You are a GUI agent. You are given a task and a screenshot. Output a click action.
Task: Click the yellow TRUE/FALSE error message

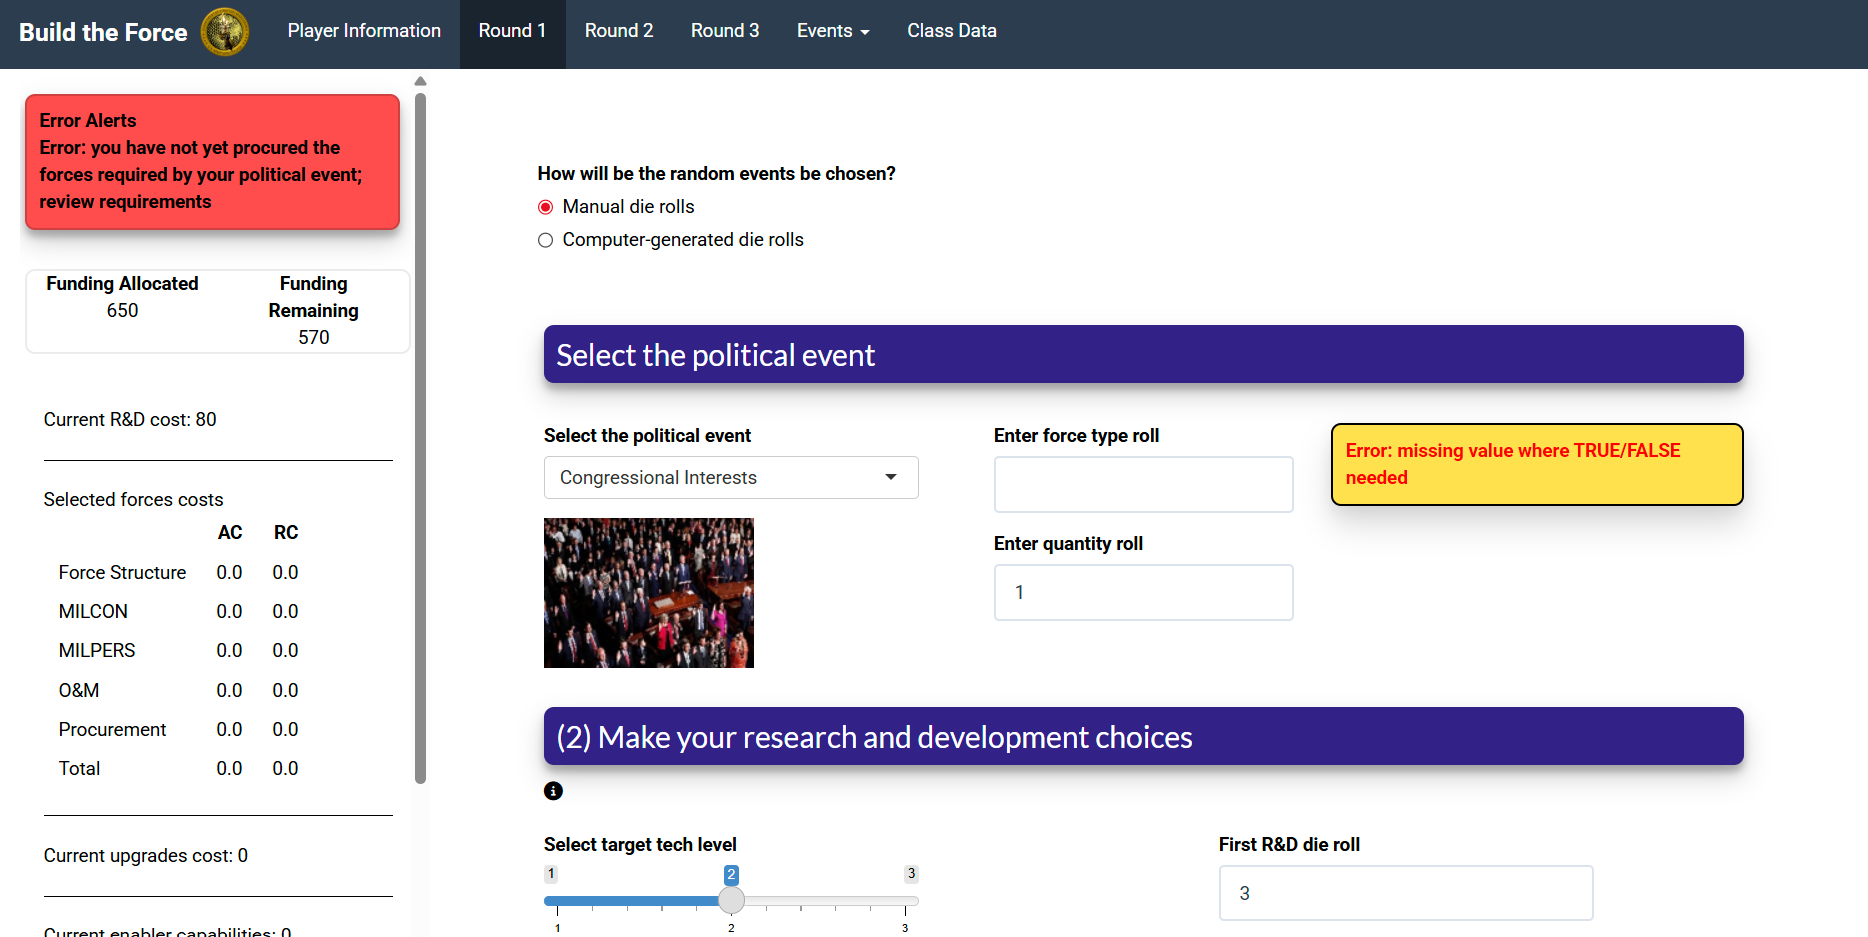[1536, 464]
